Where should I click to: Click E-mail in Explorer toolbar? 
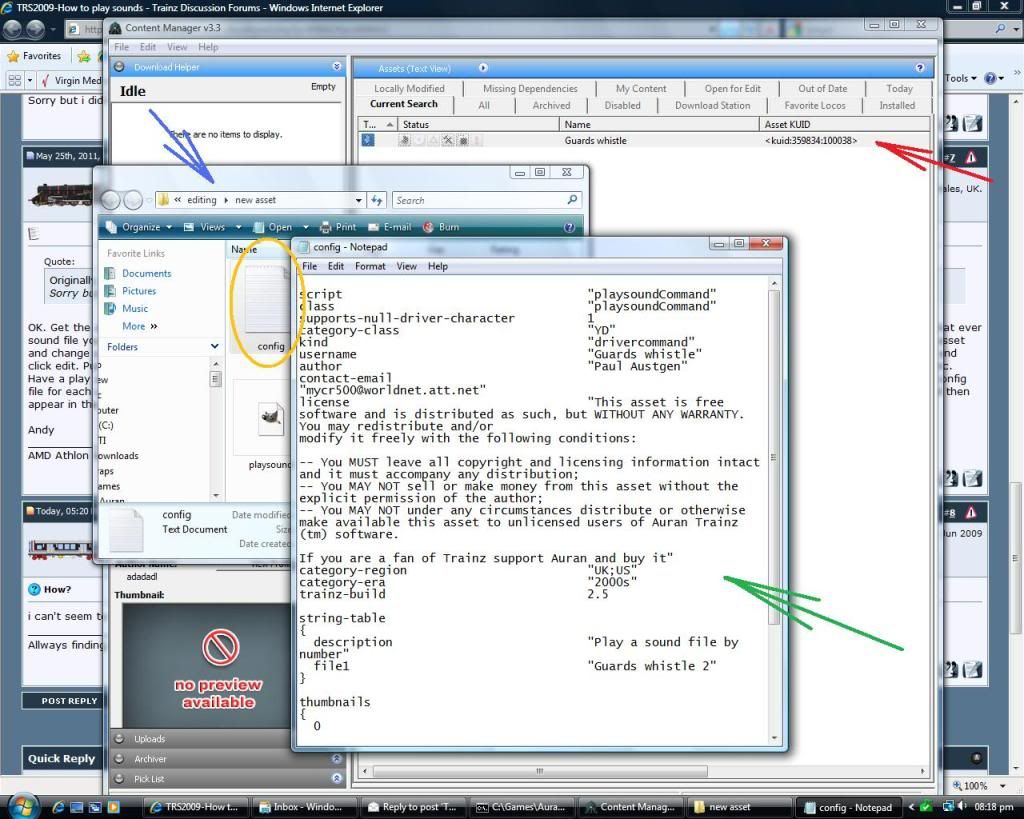[x=390, y=227]
